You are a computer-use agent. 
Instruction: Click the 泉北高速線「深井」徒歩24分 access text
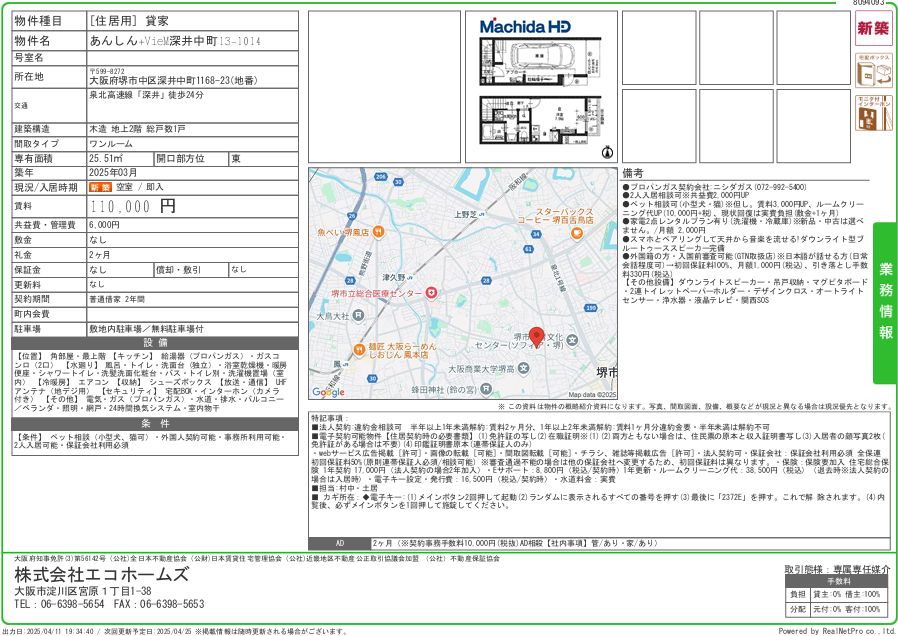pyautogui.click(x=146, y=95)
